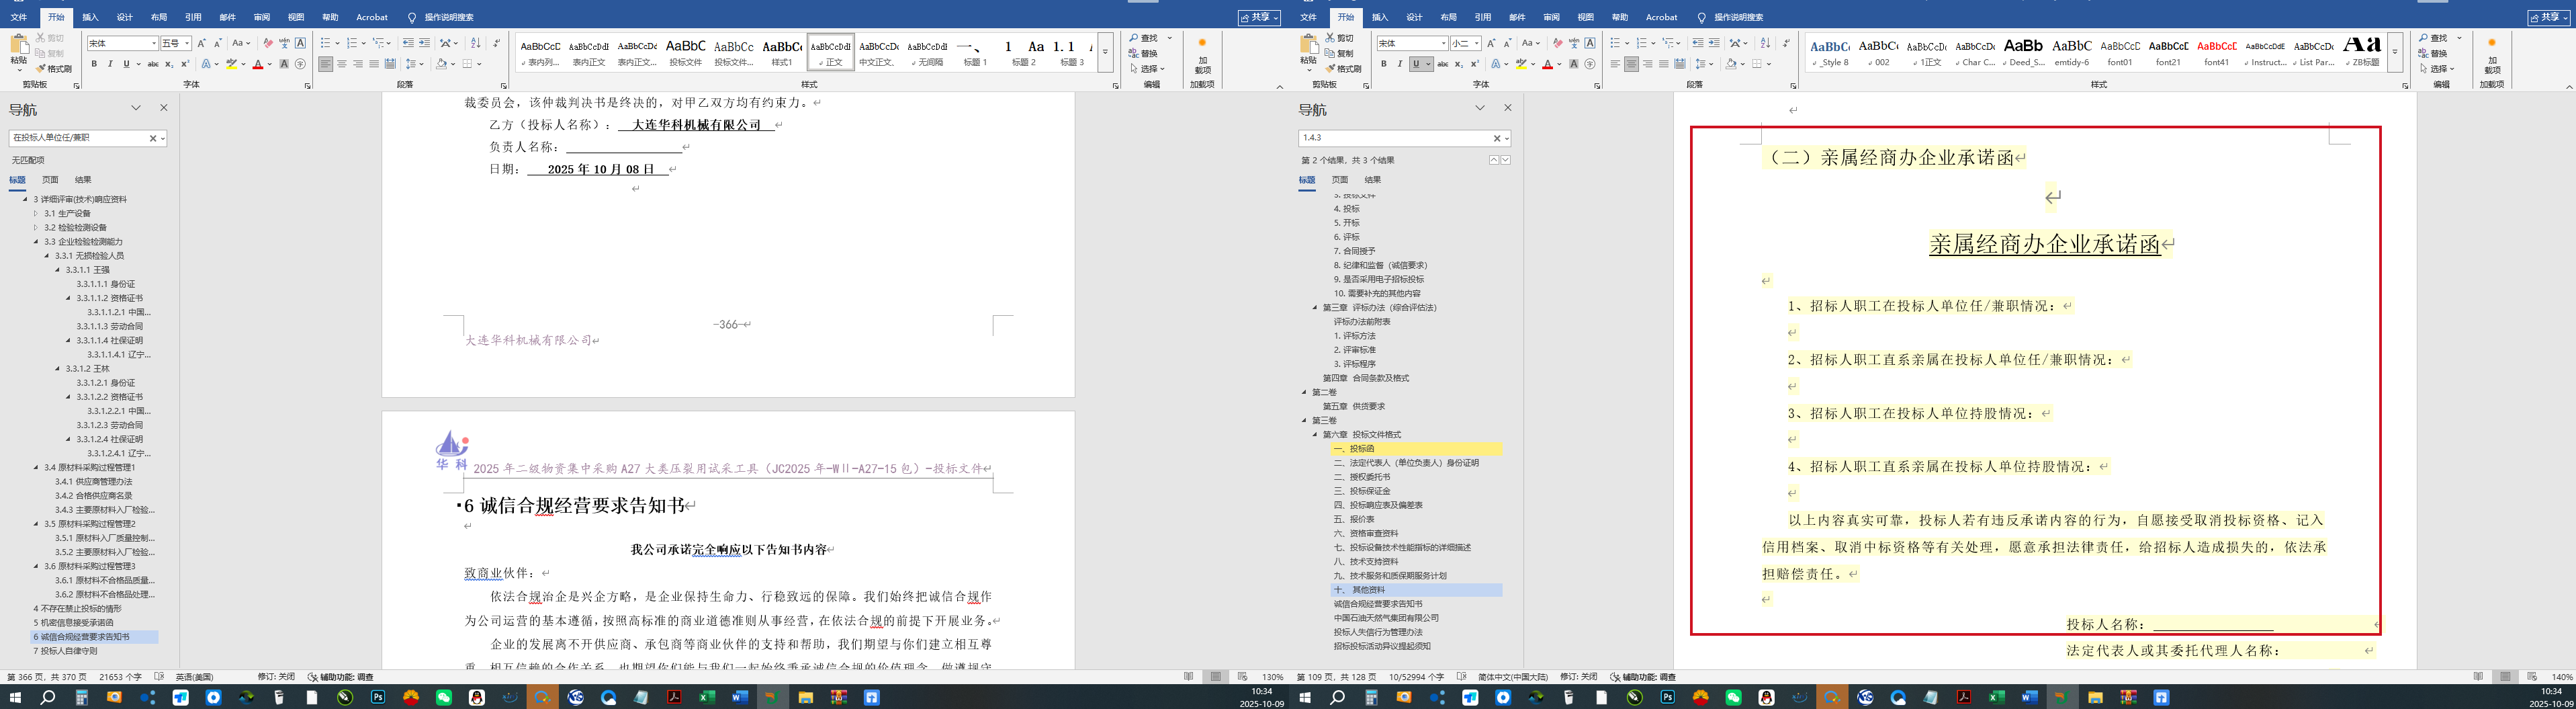Open Phonetic Guide in the left Word window

pos(284,43)
